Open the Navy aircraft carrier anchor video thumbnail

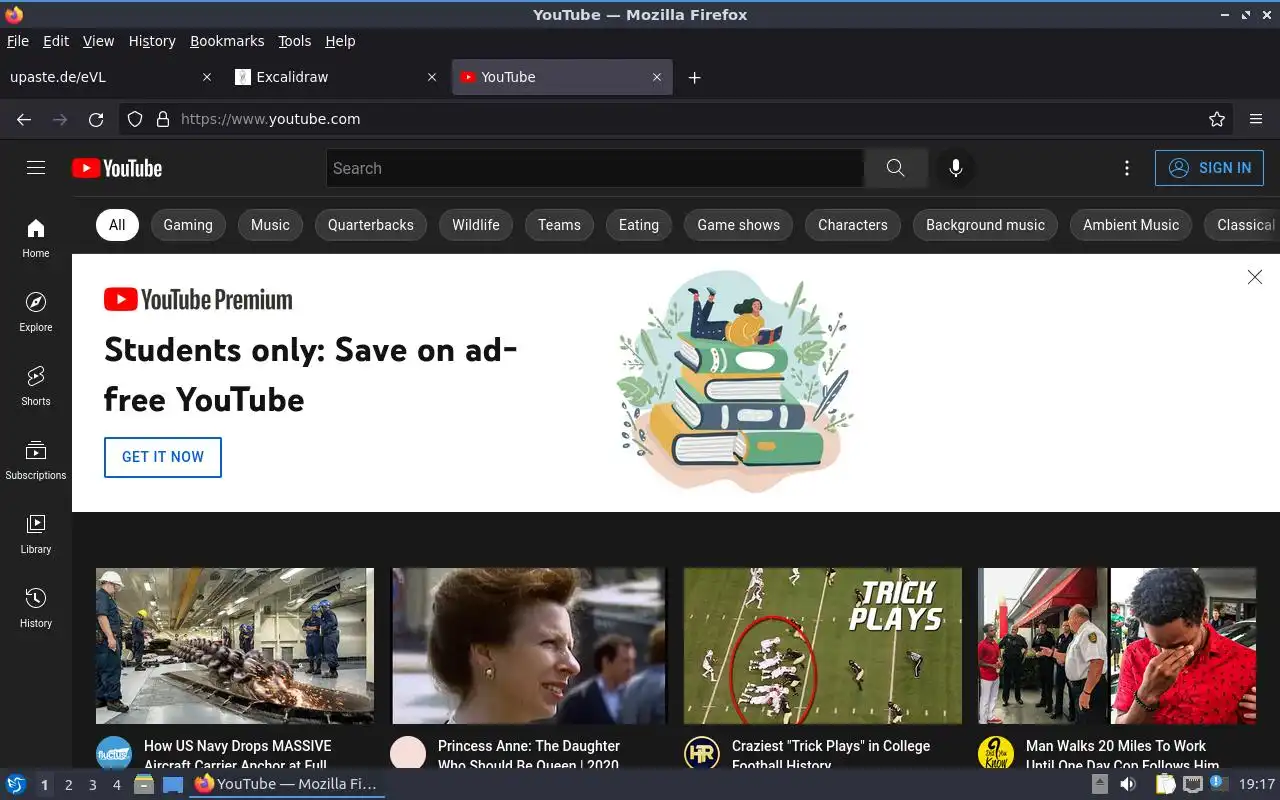[235, 646]
